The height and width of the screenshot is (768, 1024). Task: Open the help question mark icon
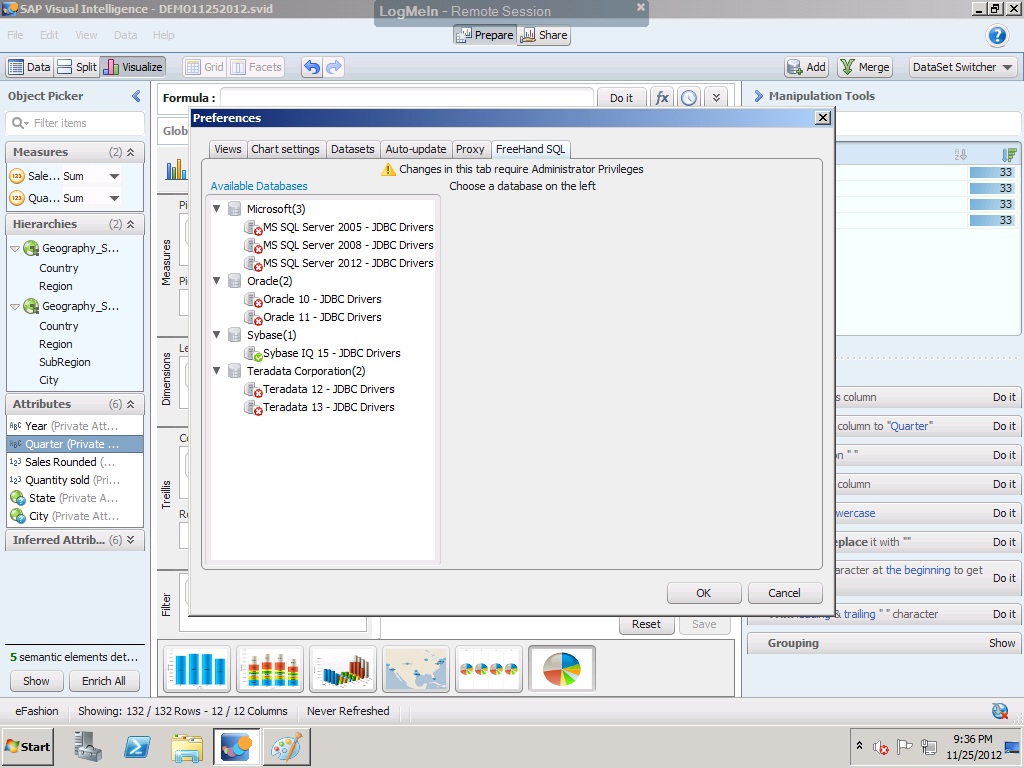[997, 35]
